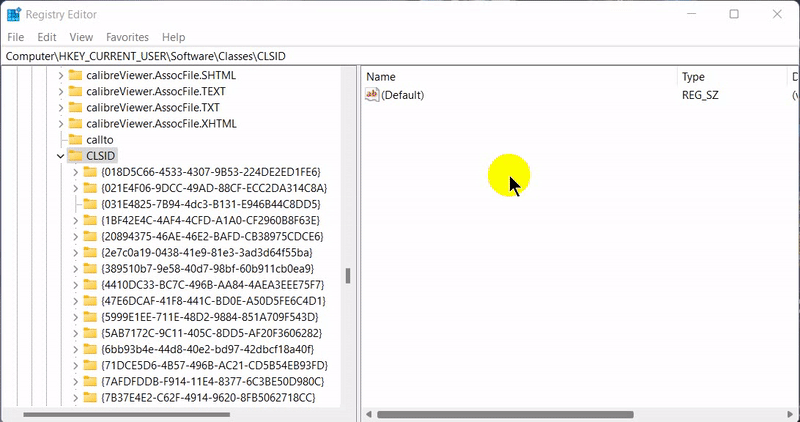Maximize the Registry Editor window
The image size is (800, 422).
pos(734,14)
